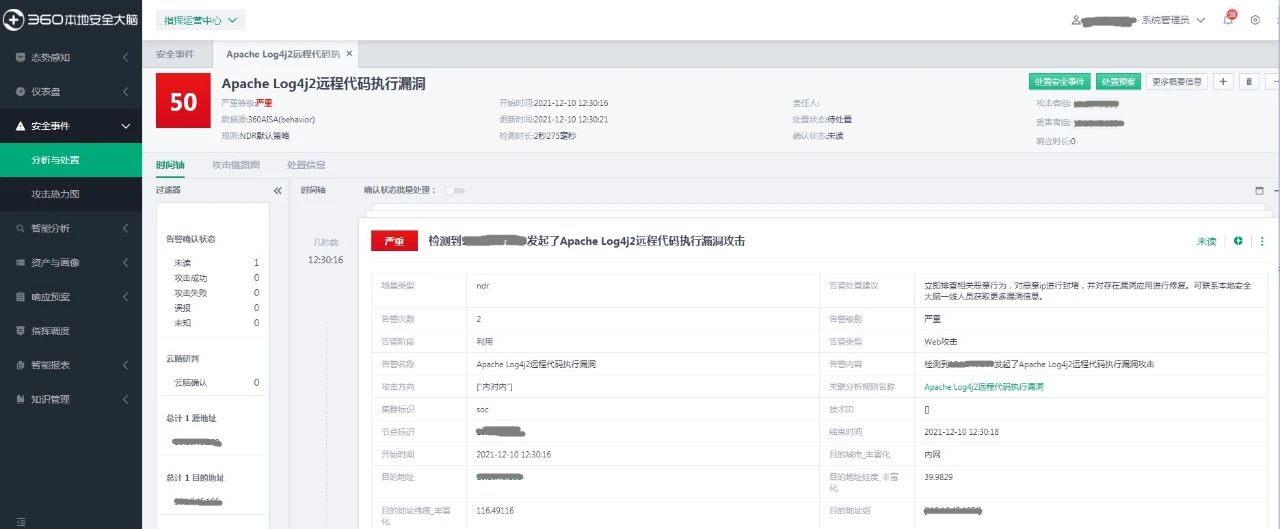The width and height of the screenshot is (1280, 529).
Task: Click the window expand icon above the alert card
Action: coord(1259,190)
